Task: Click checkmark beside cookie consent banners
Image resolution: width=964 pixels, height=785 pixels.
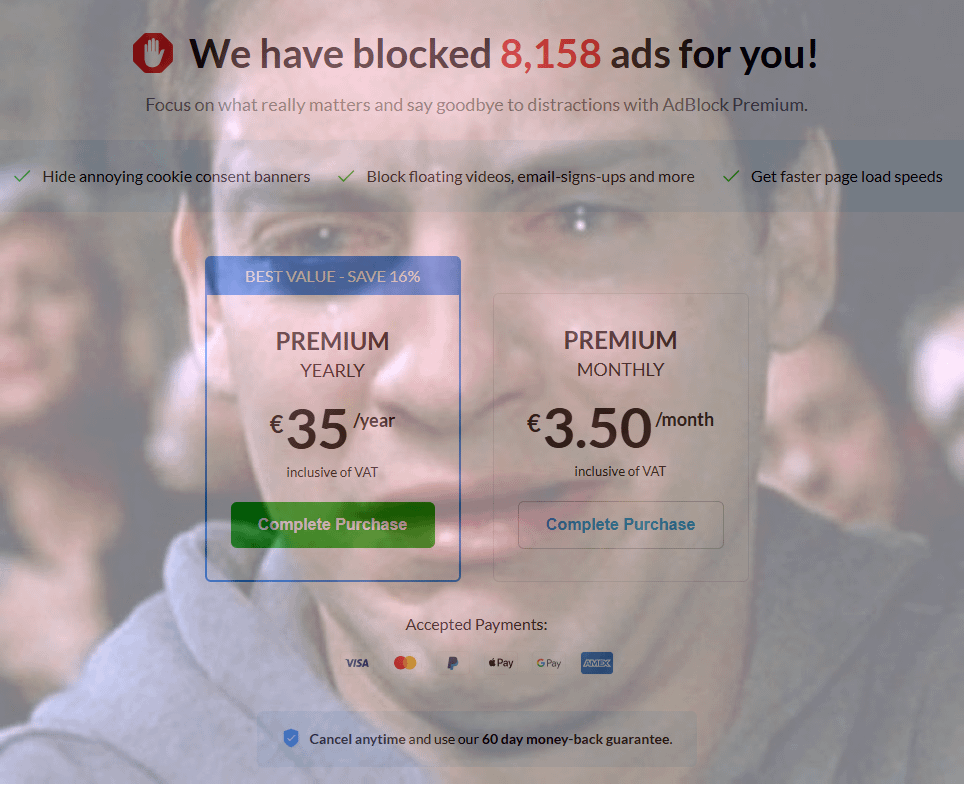Action: (22, 176)
